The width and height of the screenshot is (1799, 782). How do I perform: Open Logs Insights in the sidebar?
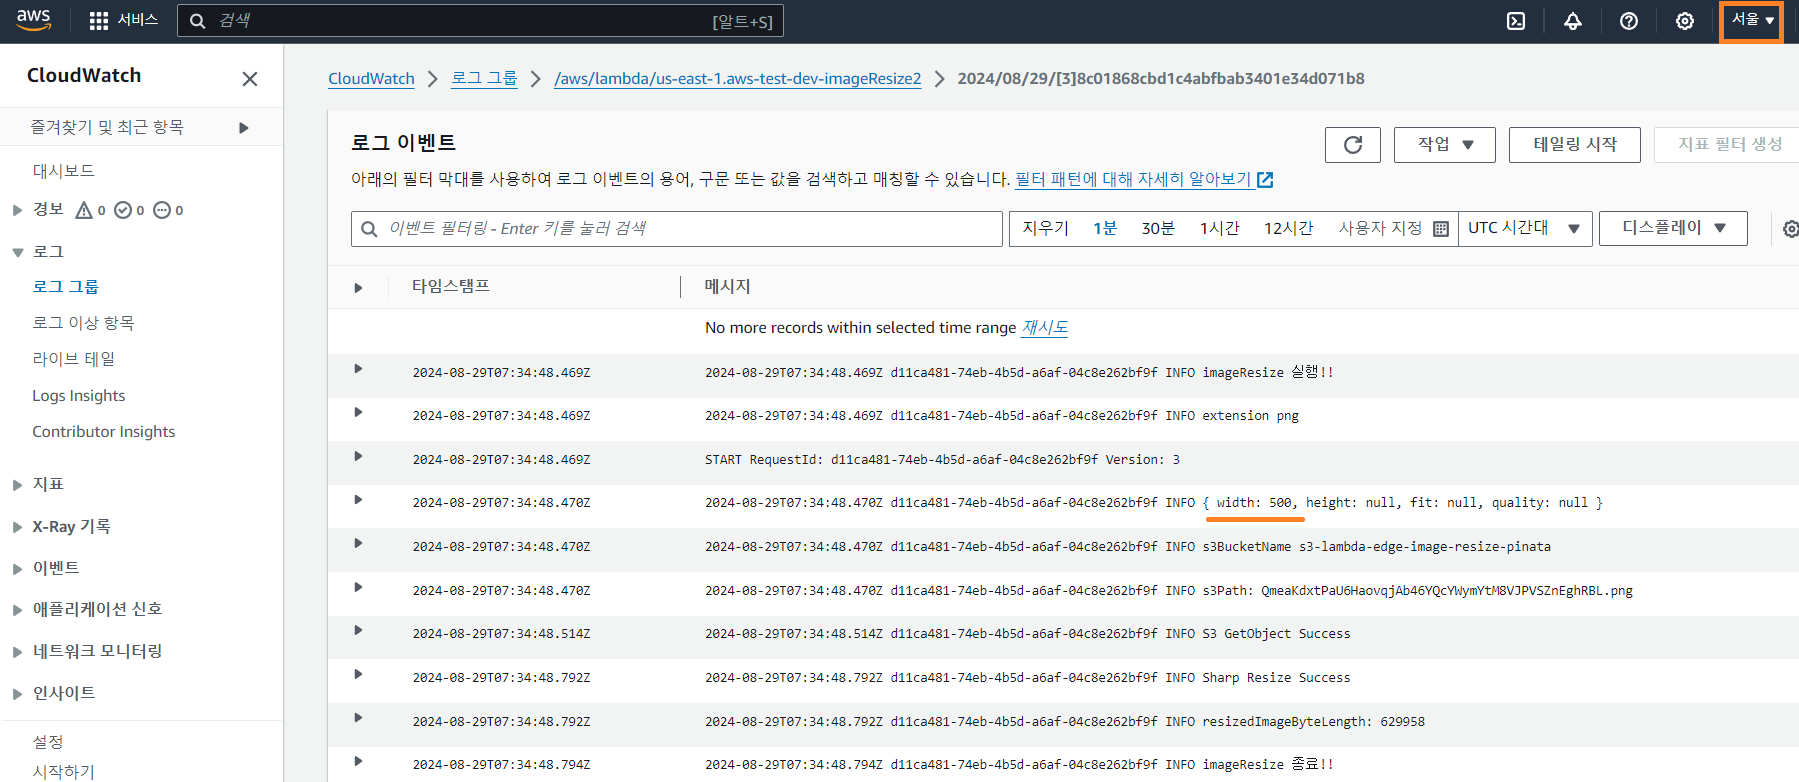coord(79,396)
